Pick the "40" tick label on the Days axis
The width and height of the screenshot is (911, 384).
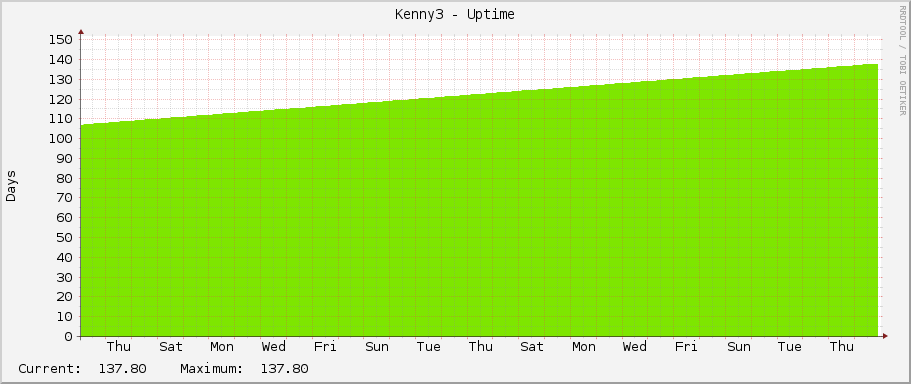65,257
